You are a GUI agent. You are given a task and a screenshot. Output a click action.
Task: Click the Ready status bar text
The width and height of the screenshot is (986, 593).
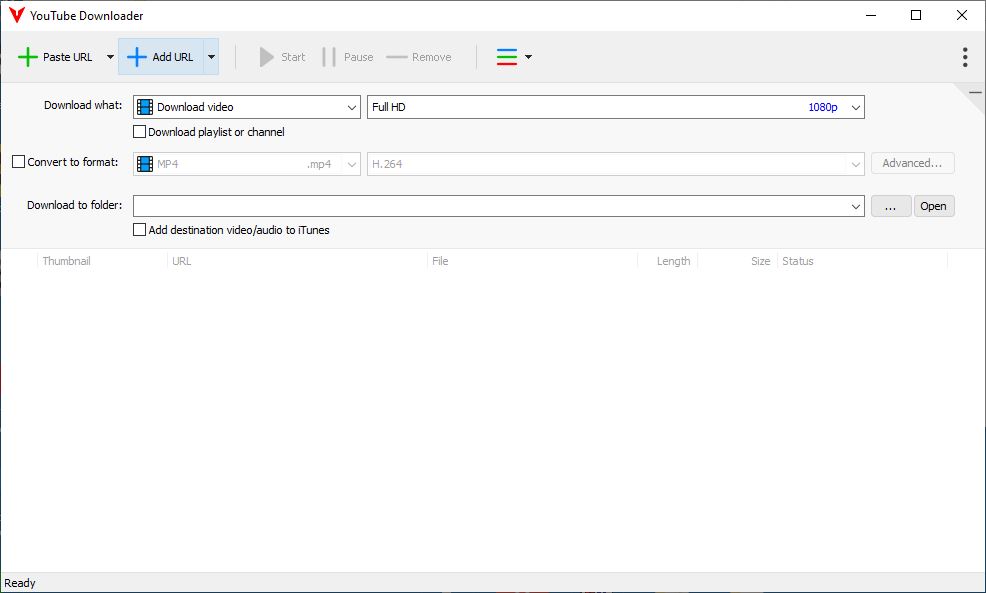(20, 583)
